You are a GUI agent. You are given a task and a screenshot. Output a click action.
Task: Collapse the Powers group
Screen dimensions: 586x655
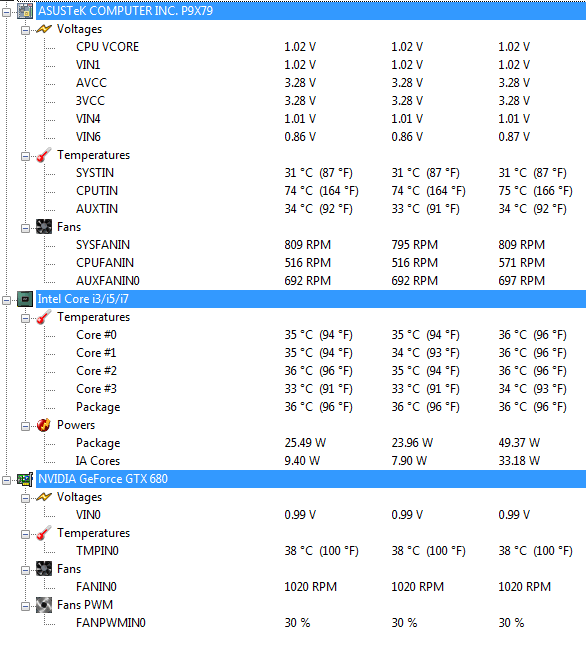point(25,427)
